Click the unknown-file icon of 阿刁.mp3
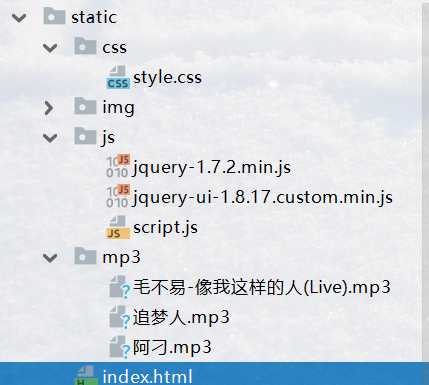The width and height of the screenshot is (429, 385). coord(119,347)
